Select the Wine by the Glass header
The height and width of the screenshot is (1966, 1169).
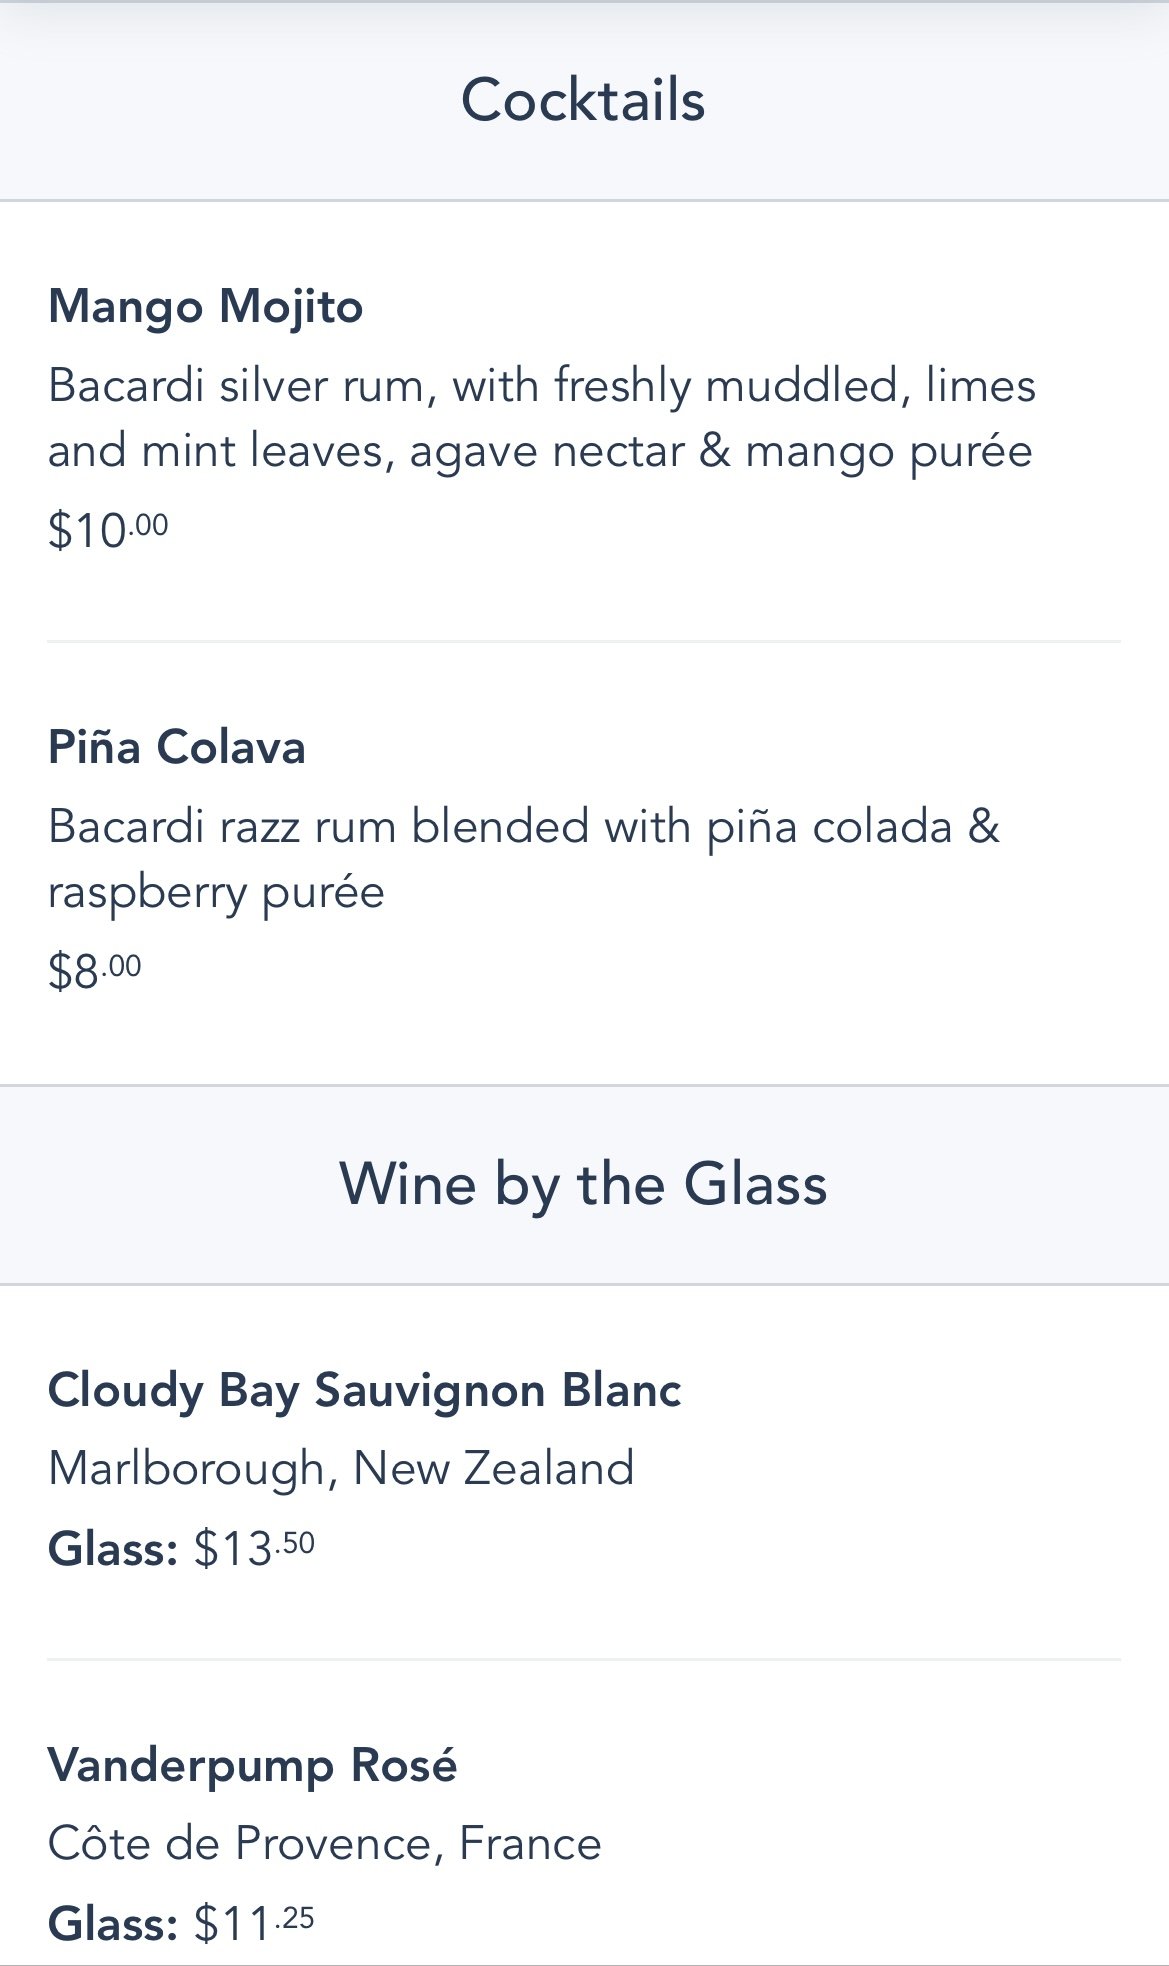pos(583,1184)
